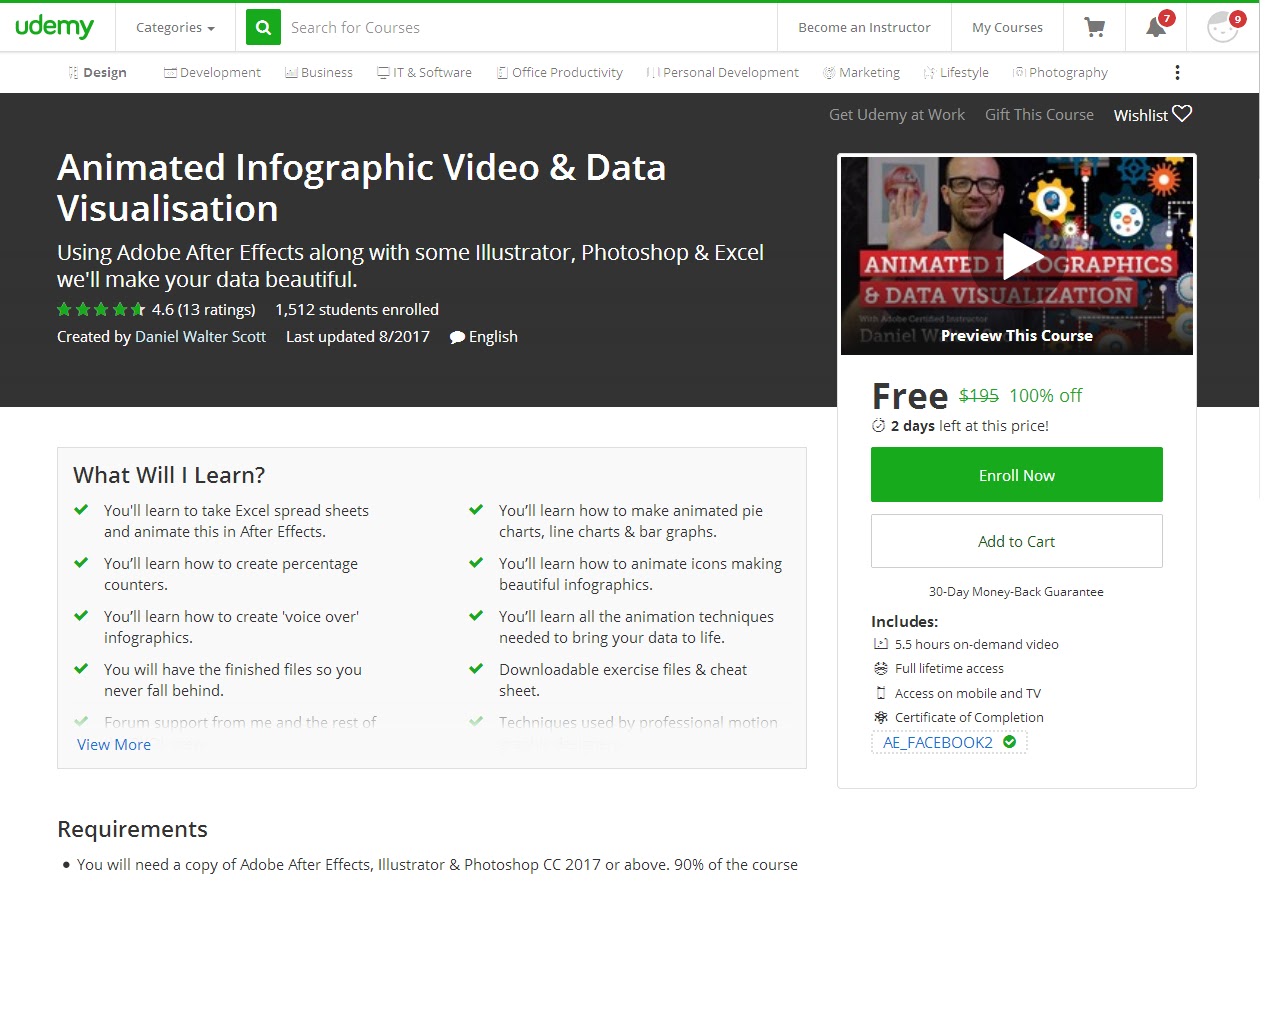Screen dimensions: 1280x1024
Task: Select the Design category
Action: point(97,72)
